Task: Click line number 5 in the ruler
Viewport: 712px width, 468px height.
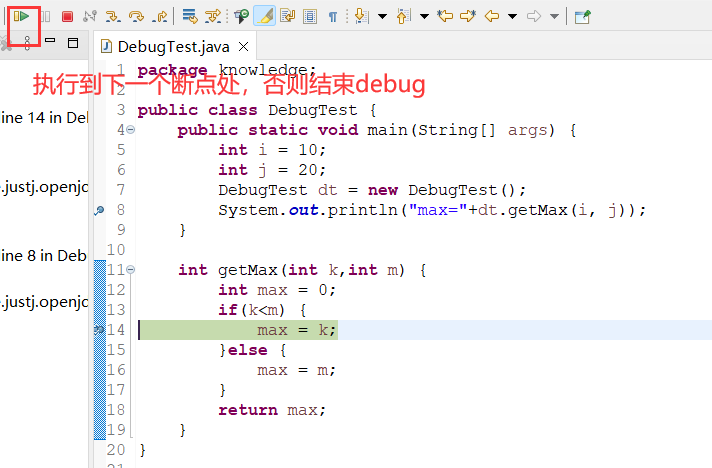Action: tap(121, 150)
